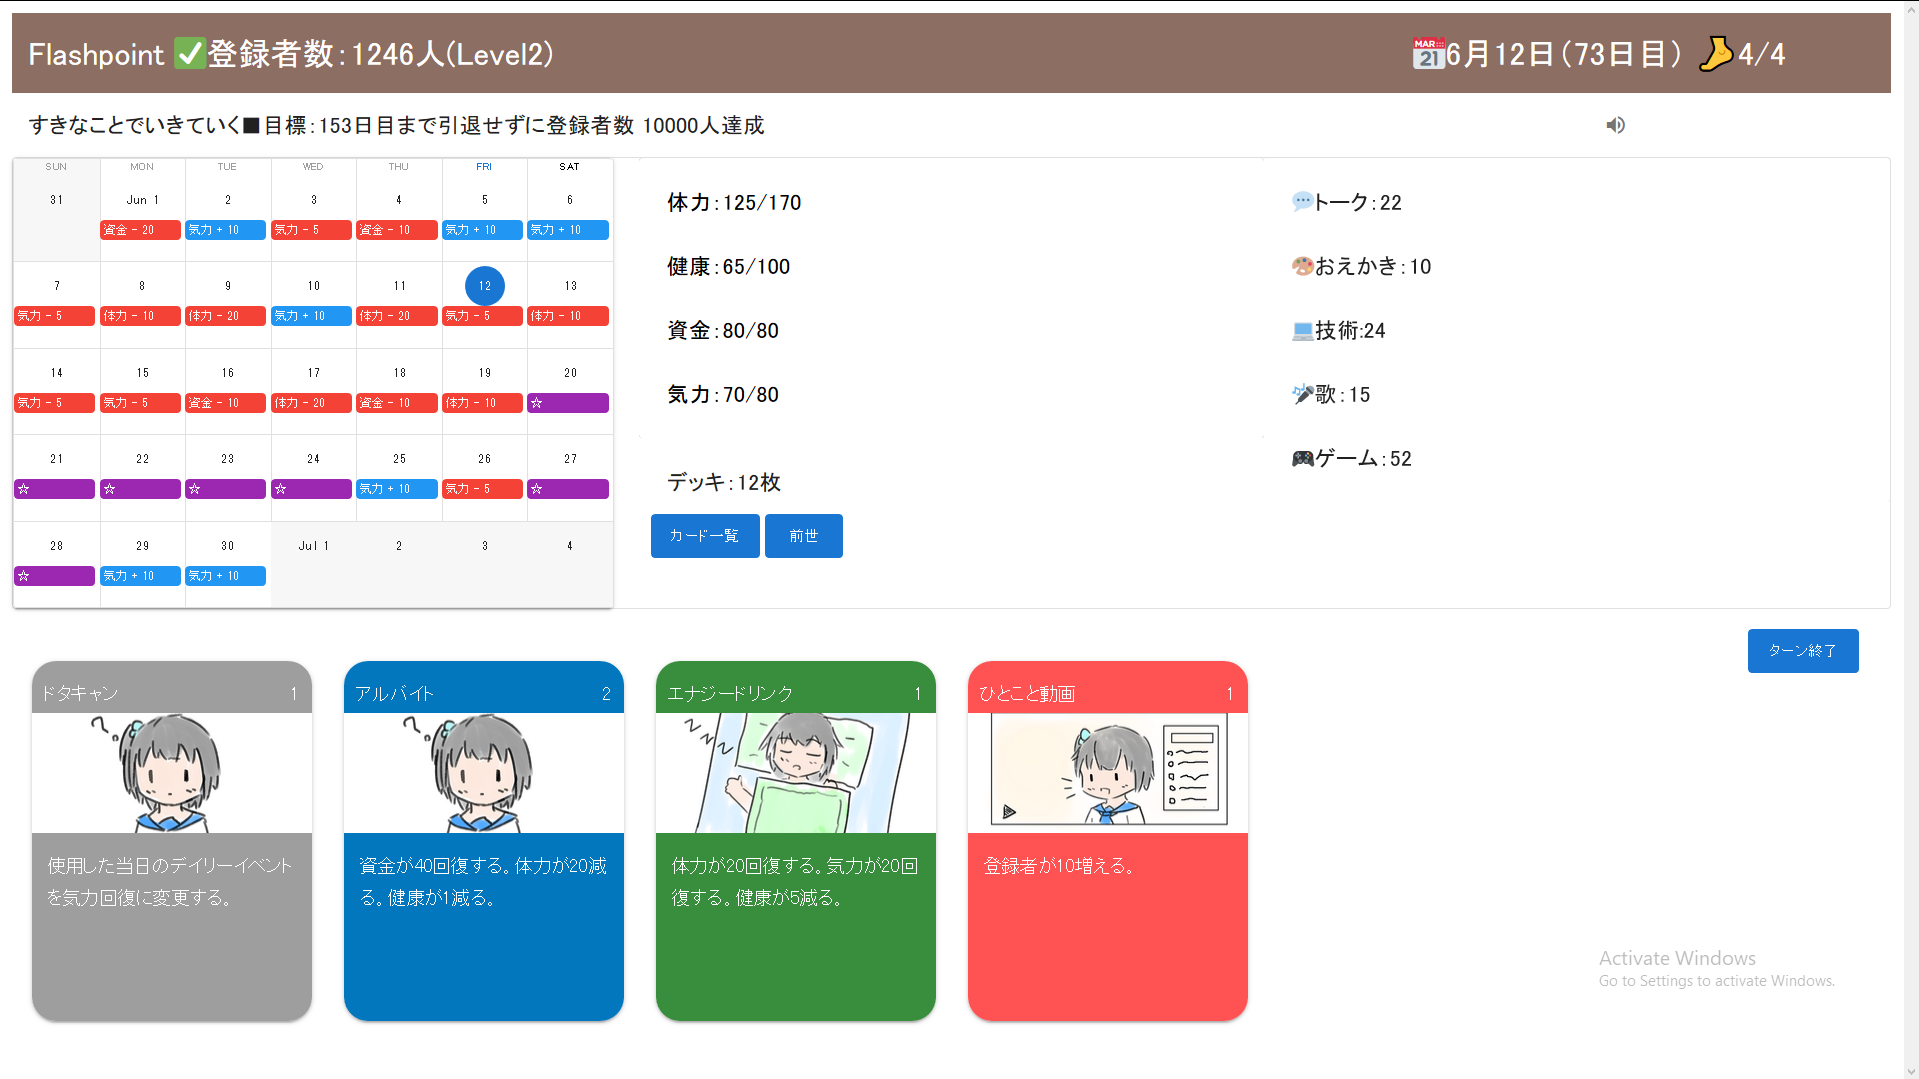Click the FRI column header

coord(484,167)
